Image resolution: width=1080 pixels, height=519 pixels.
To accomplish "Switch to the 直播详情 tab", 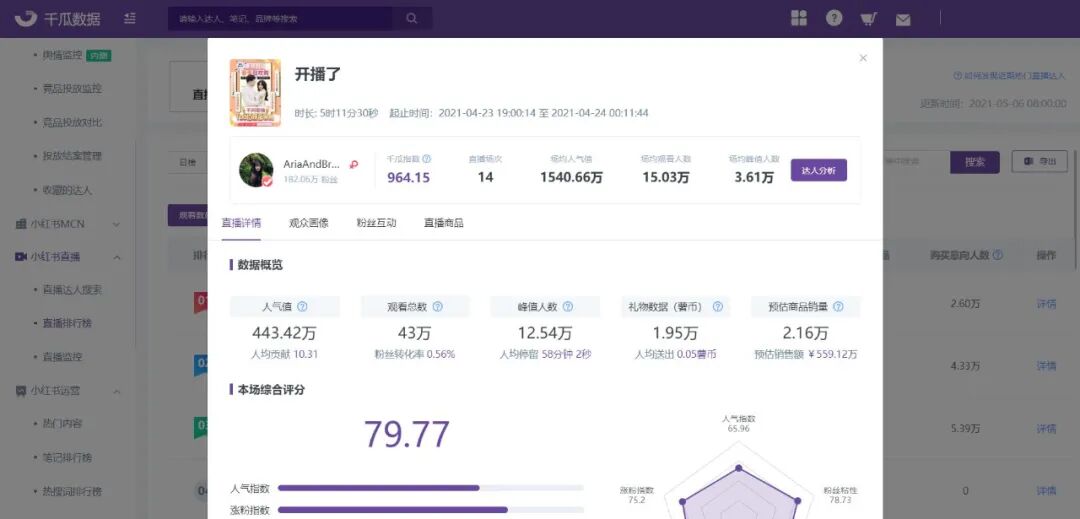I will point(241,223).
